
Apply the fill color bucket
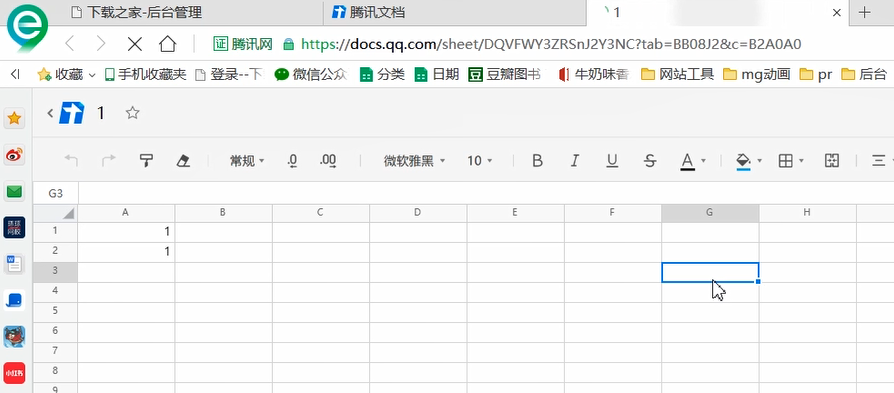point(743,161)
